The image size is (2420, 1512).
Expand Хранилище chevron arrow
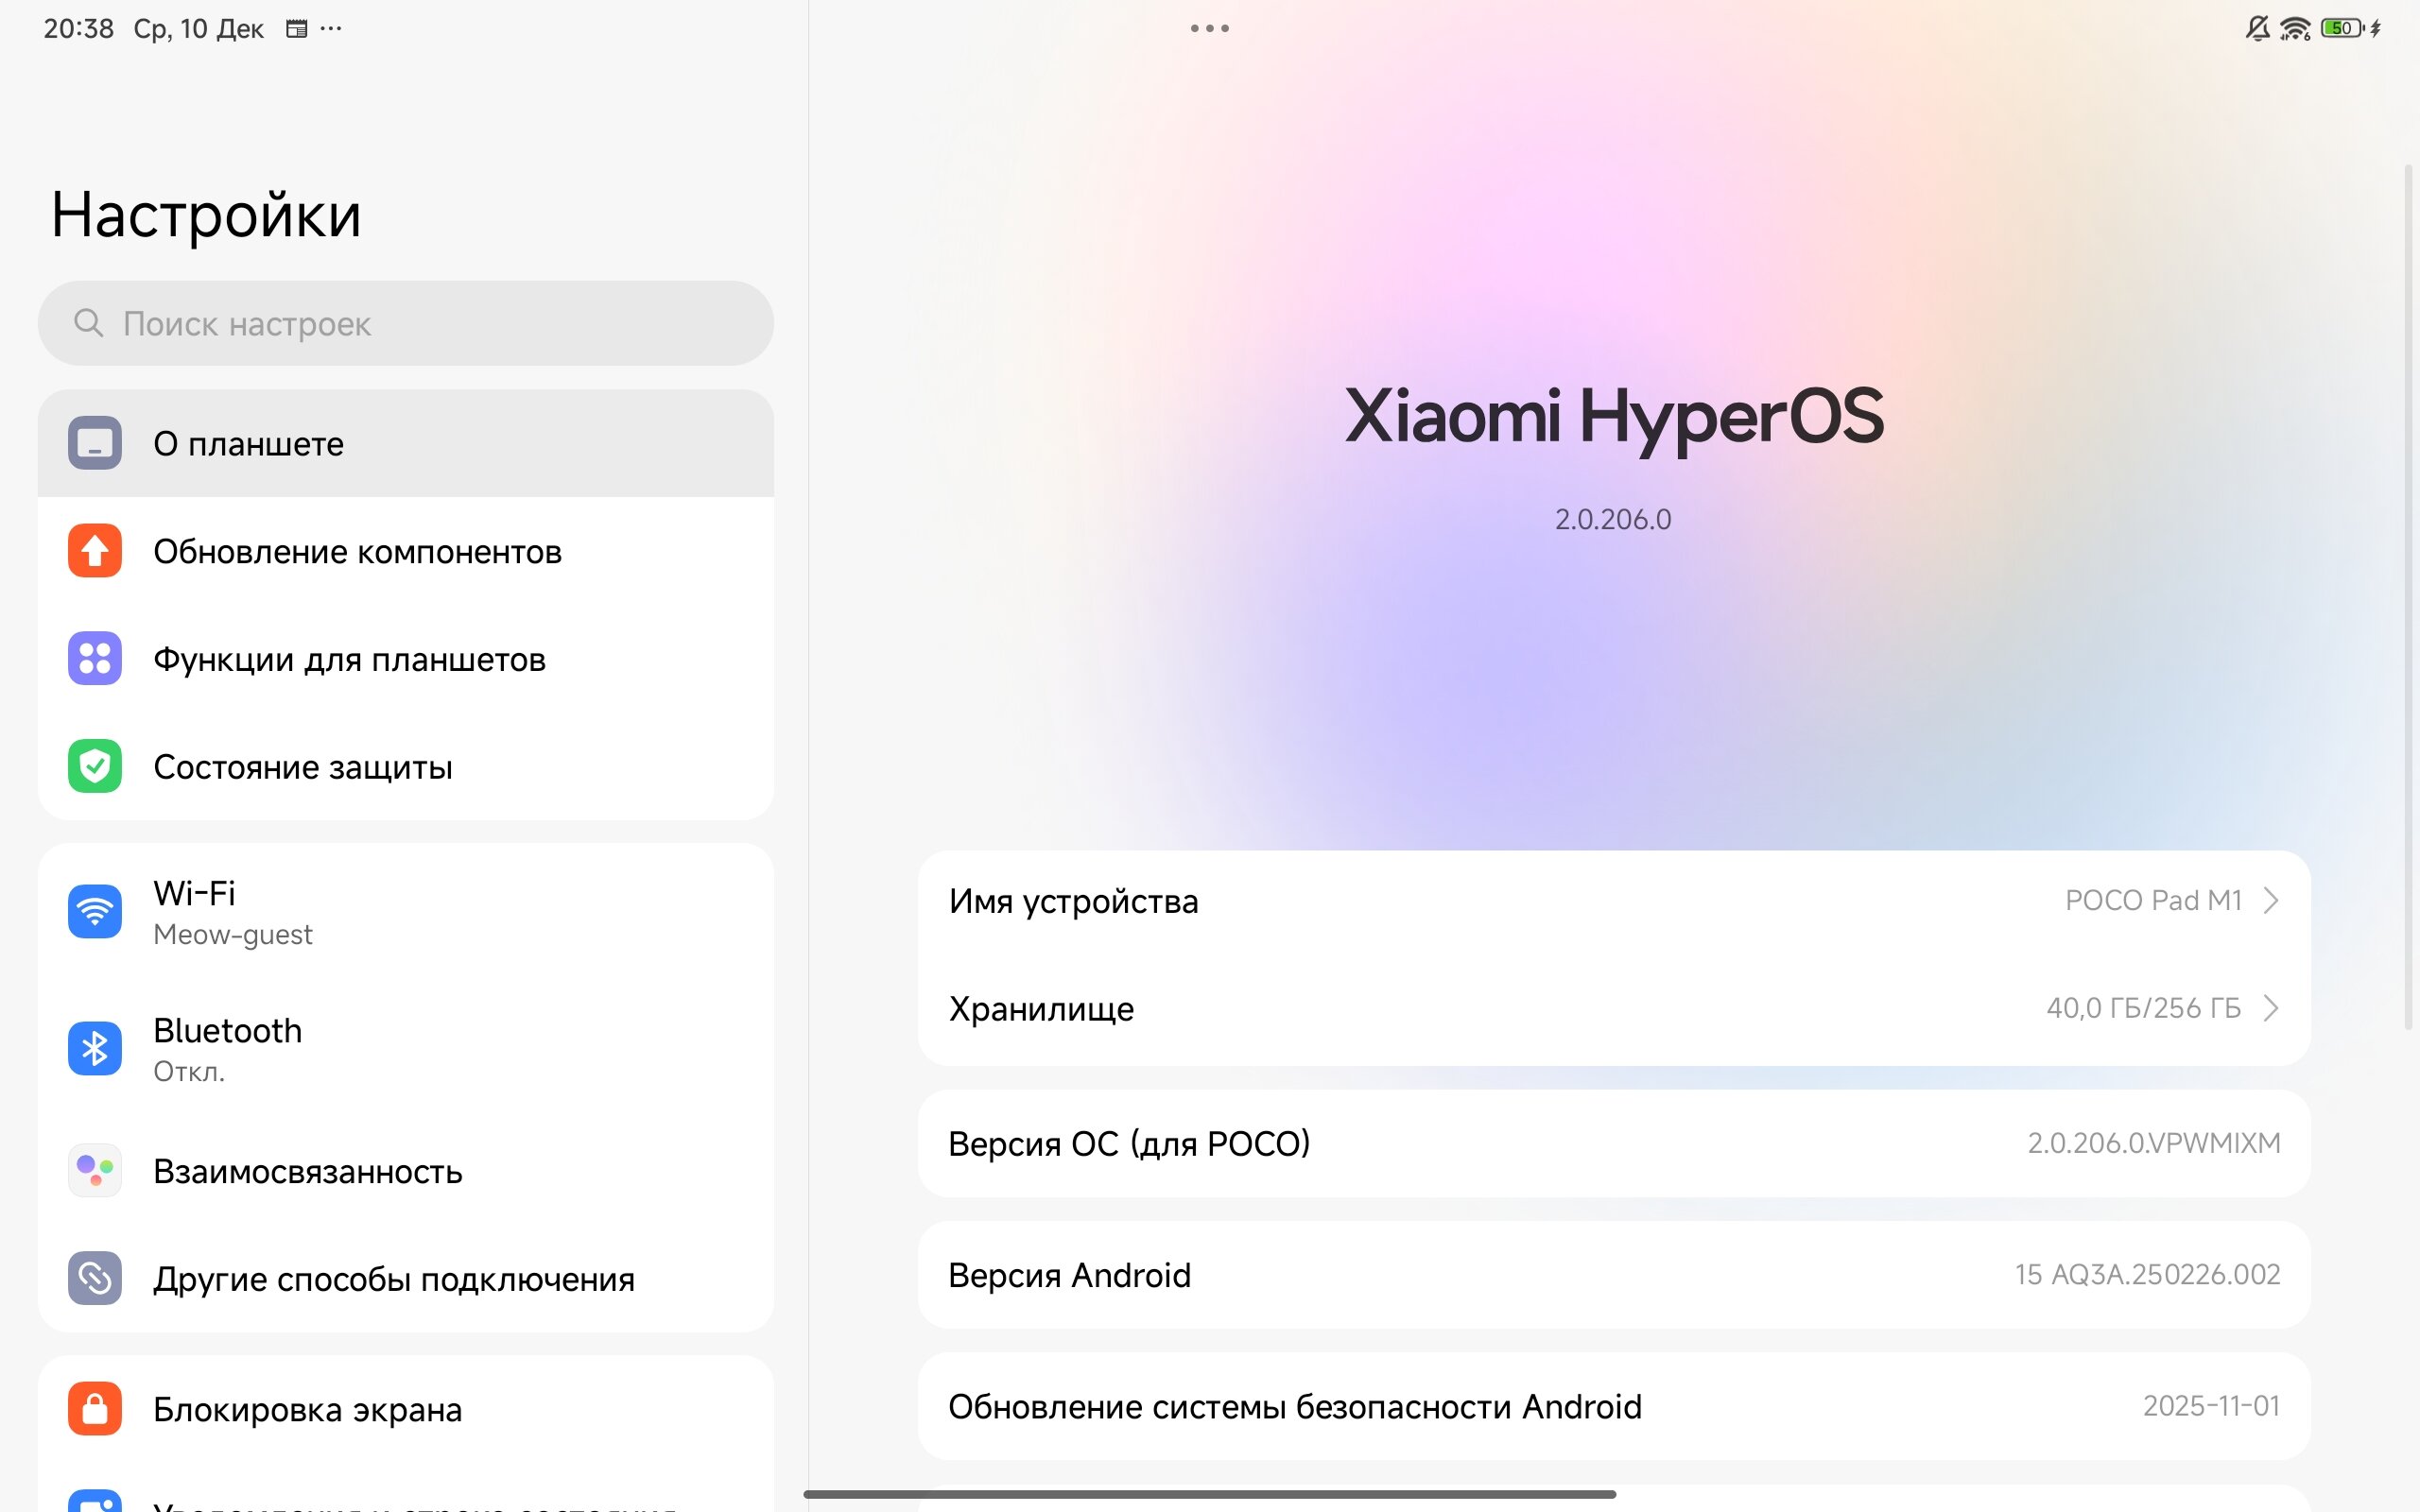2271,1008
